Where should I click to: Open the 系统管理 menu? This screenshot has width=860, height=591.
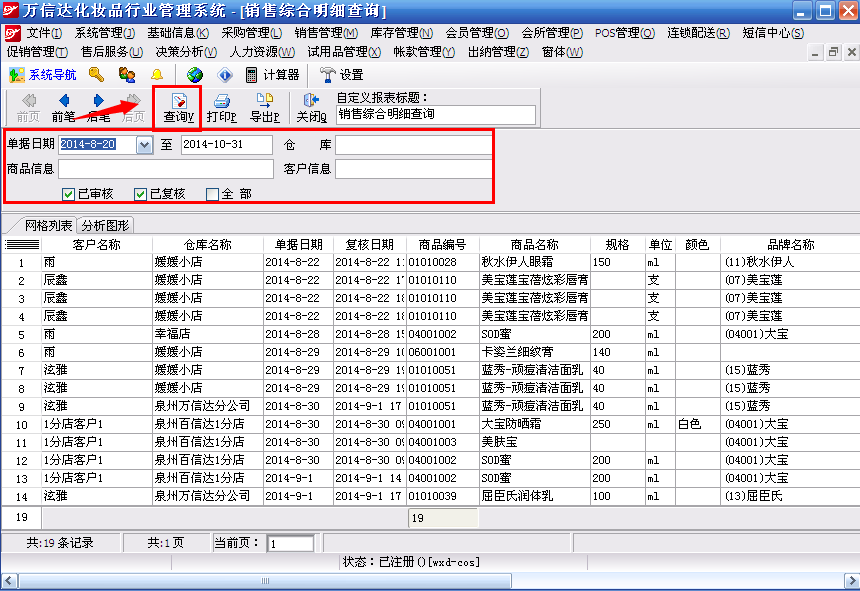click(x=104, y=33)
